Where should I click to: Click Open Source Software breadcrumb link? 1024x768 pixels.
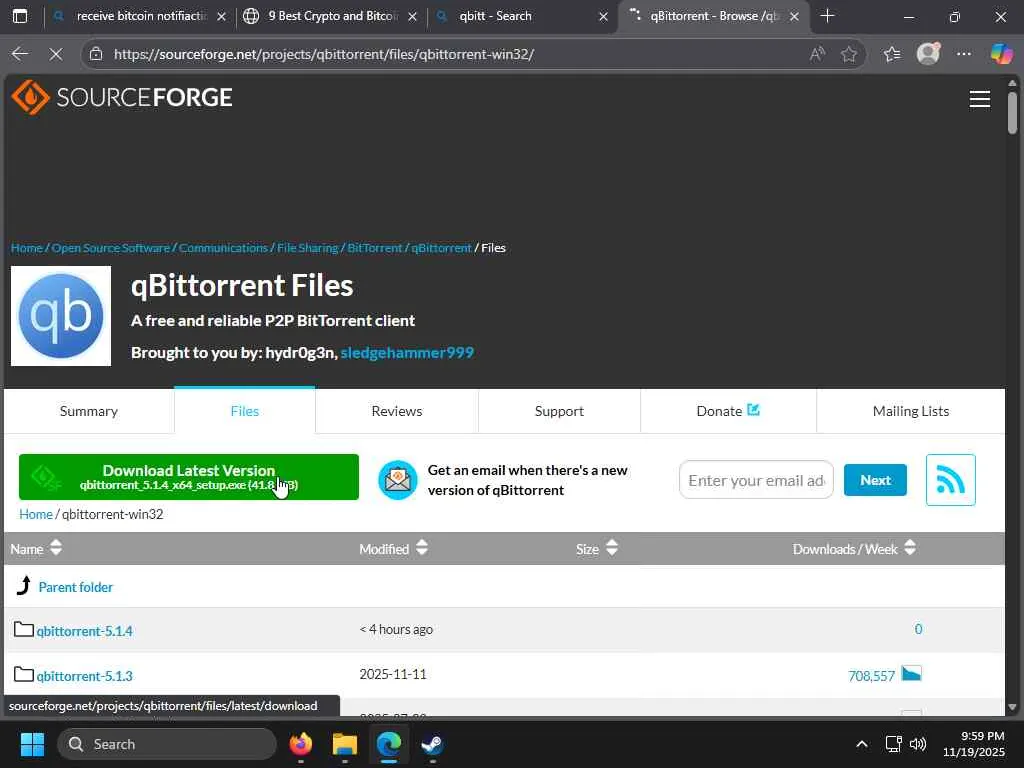tap(110, 248)
